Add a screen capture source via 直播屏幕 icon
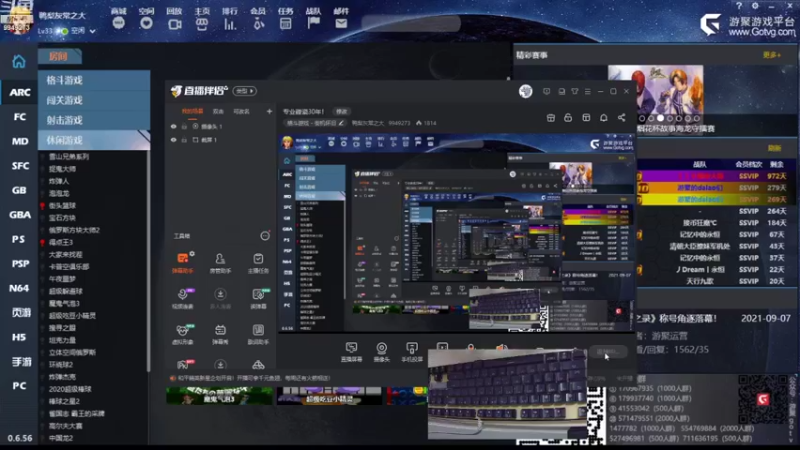 351,352
